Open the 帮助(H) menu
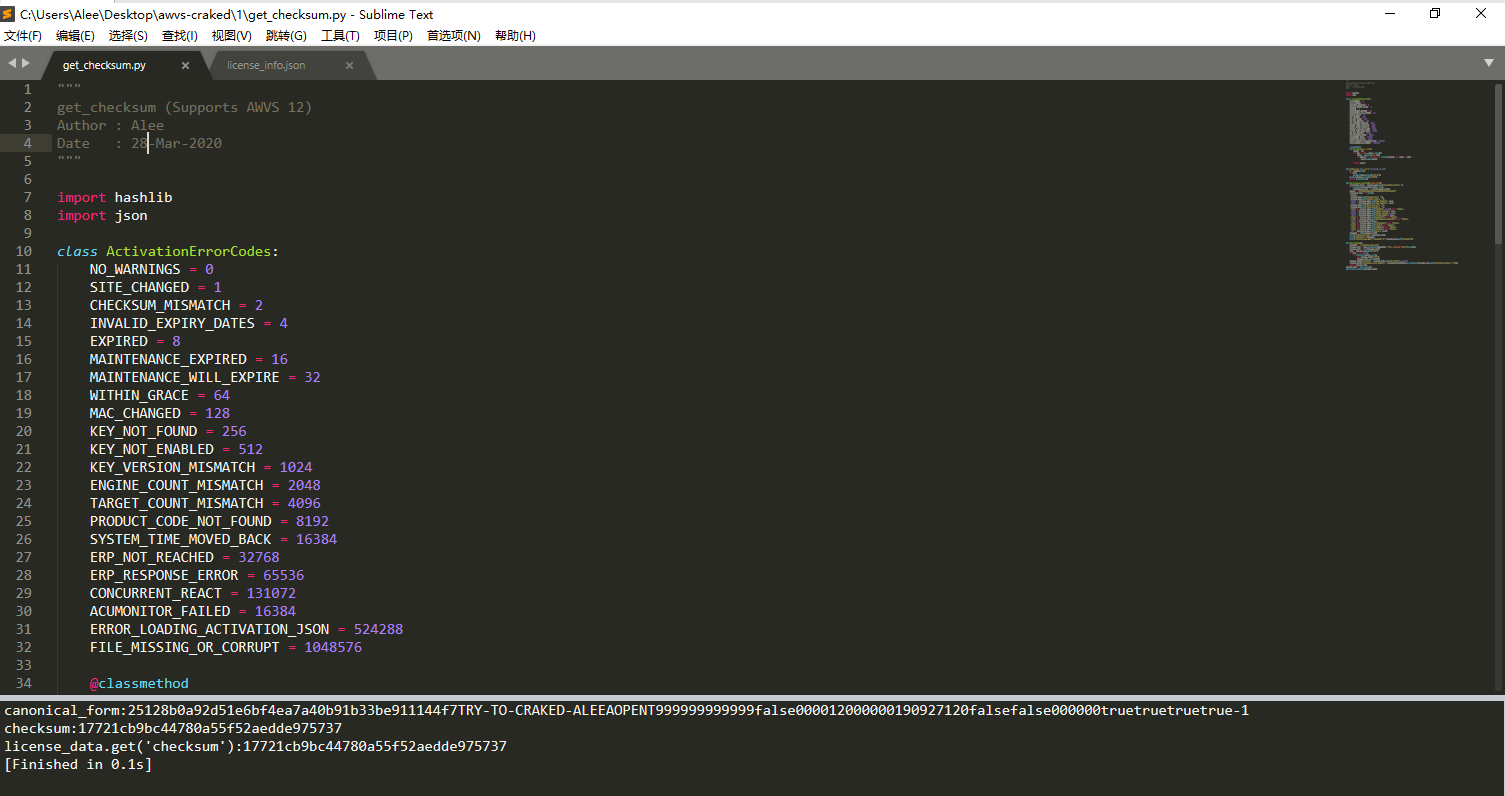 515,35
